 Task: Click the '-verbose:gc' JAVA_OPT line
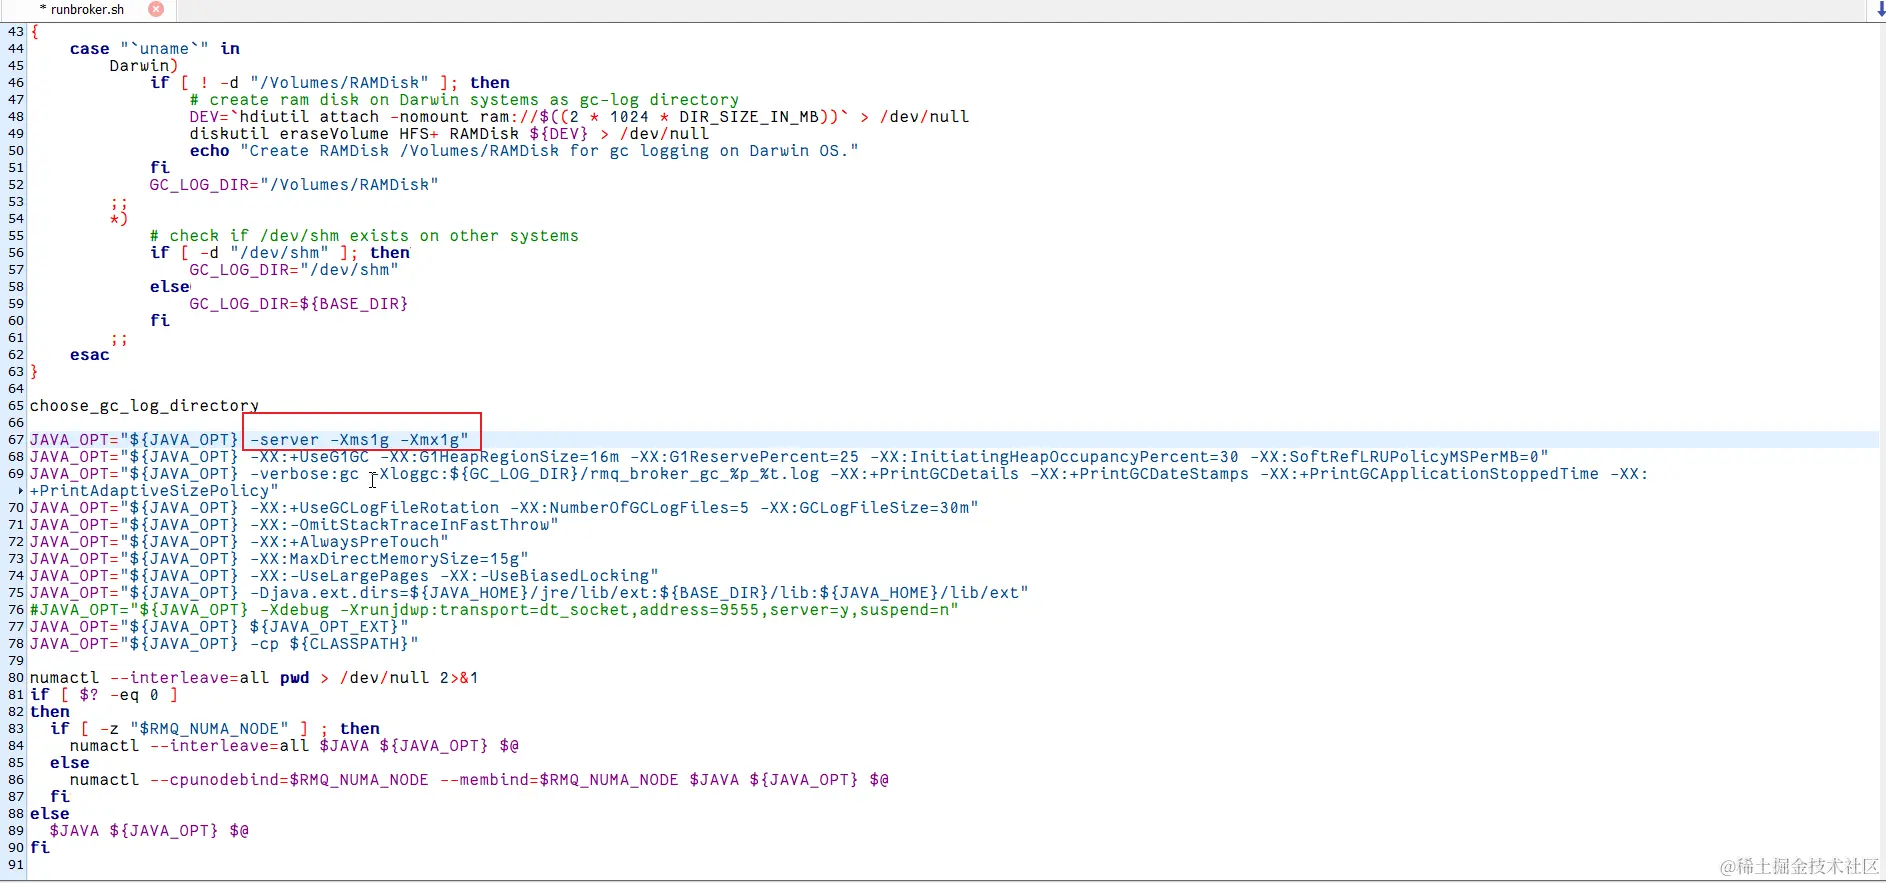[x=838, y=473]
